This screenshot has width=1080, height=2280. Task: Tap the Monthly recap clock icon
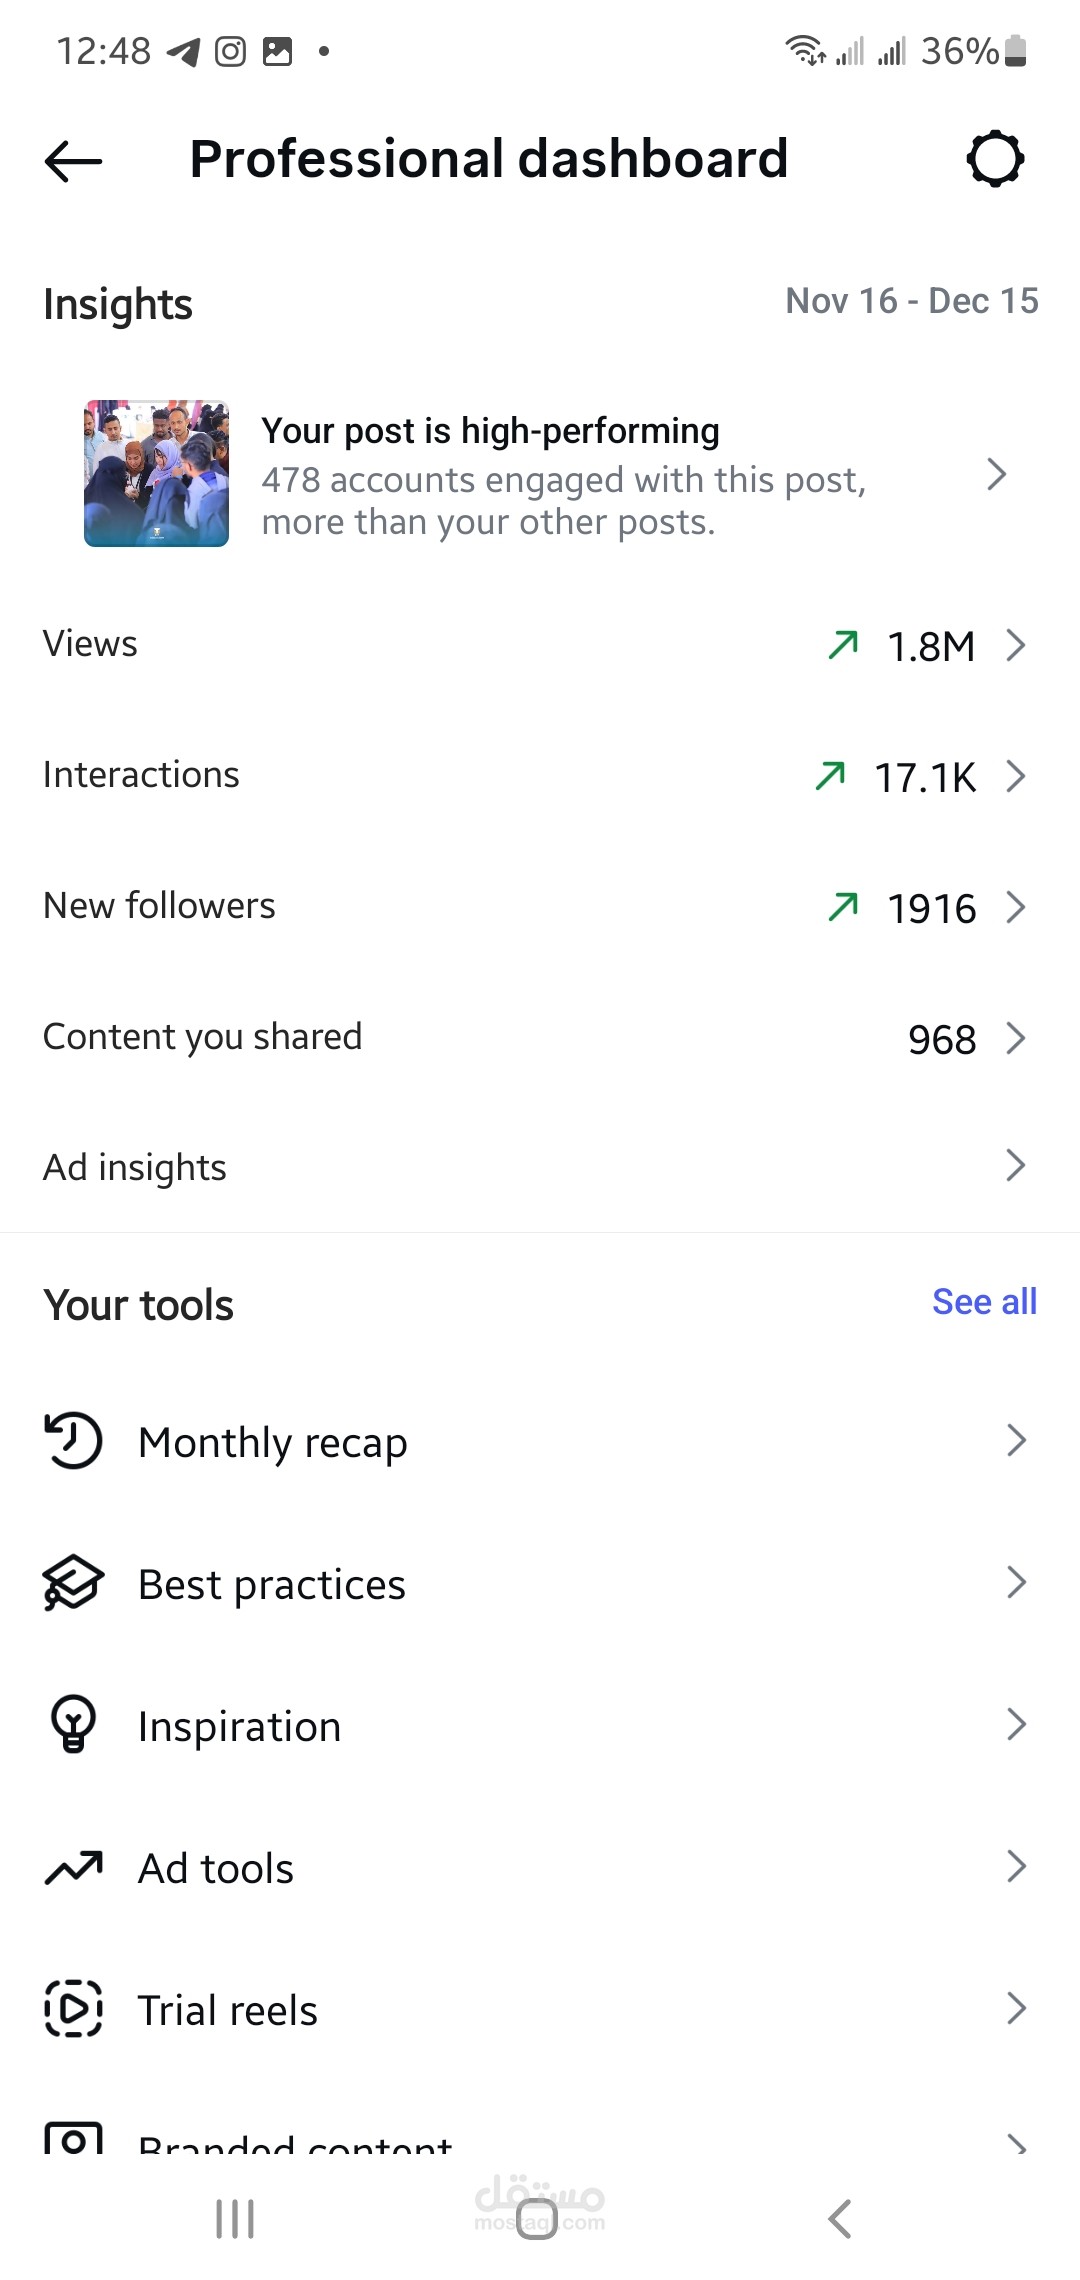[73, 1441]
